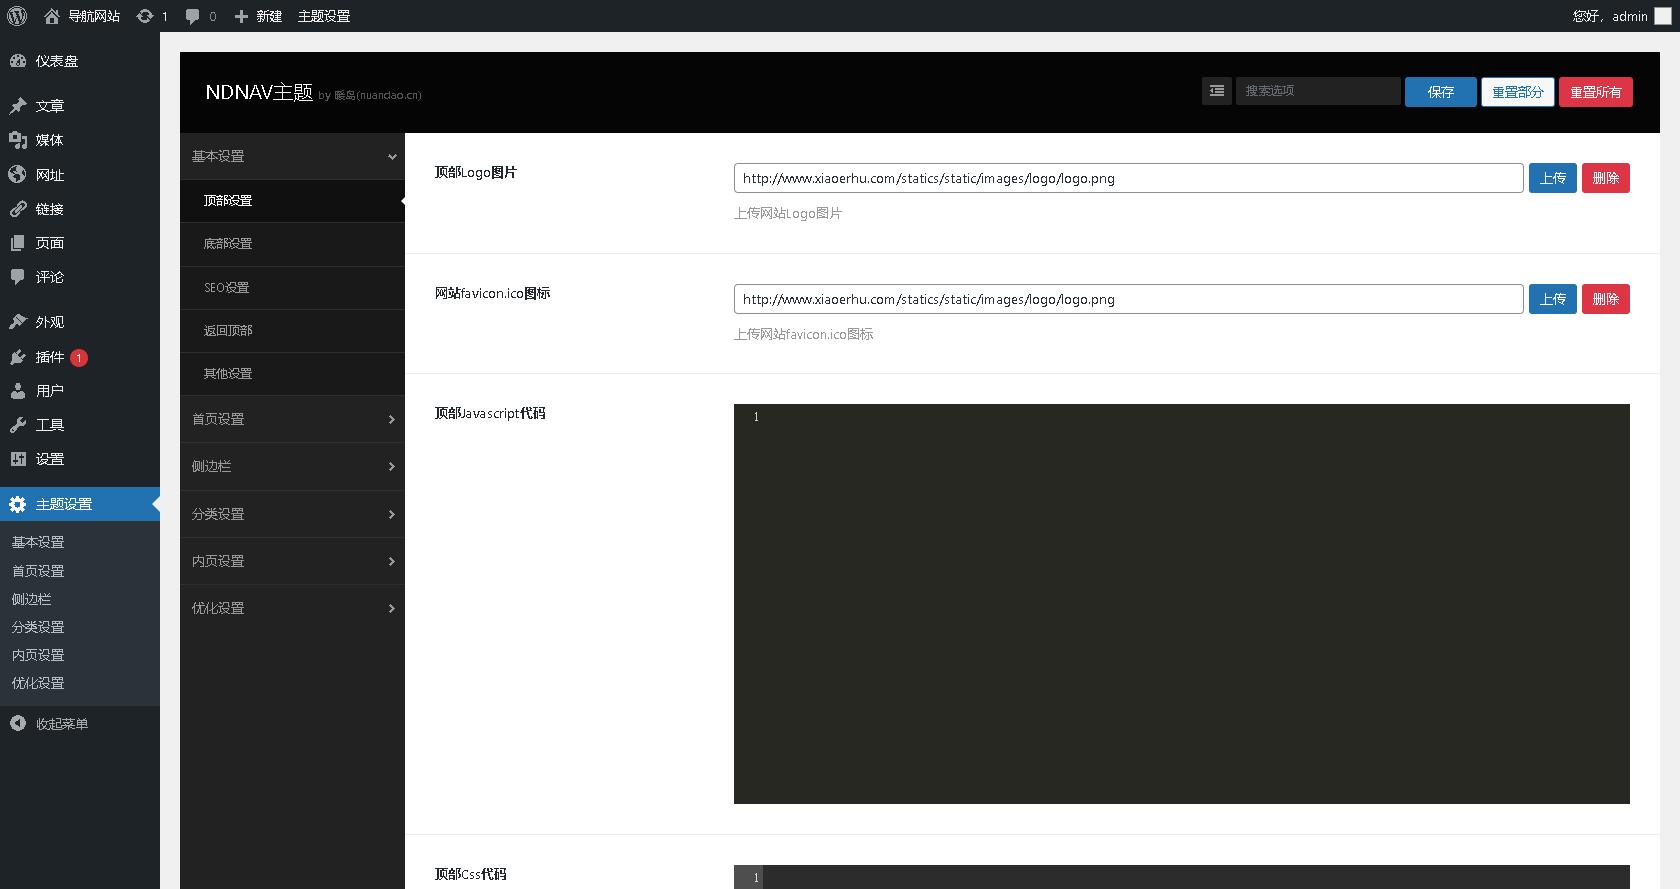Select the 底部设置 tab

[x=292, y=244]
